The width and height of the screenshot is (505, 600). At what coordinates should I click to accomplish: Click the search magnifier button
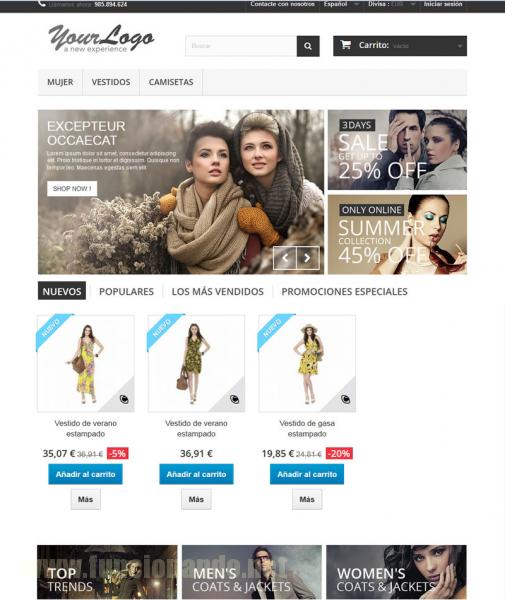click(308, 46)
